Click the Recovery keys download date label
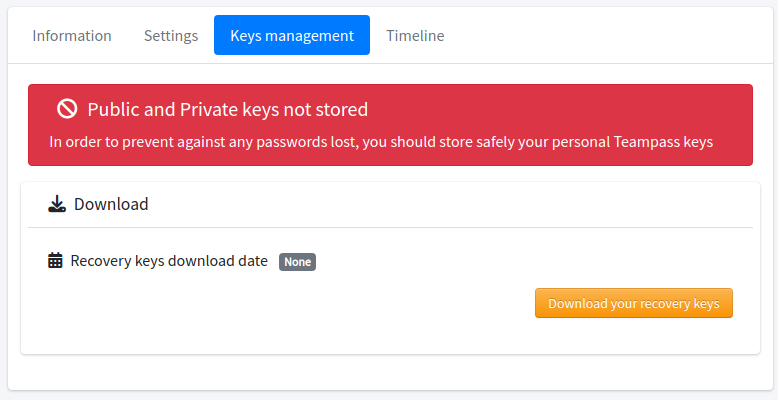Image resolution: width=778 pixels, height=400 pixels. pyautogui.click(x=169, y=261)
